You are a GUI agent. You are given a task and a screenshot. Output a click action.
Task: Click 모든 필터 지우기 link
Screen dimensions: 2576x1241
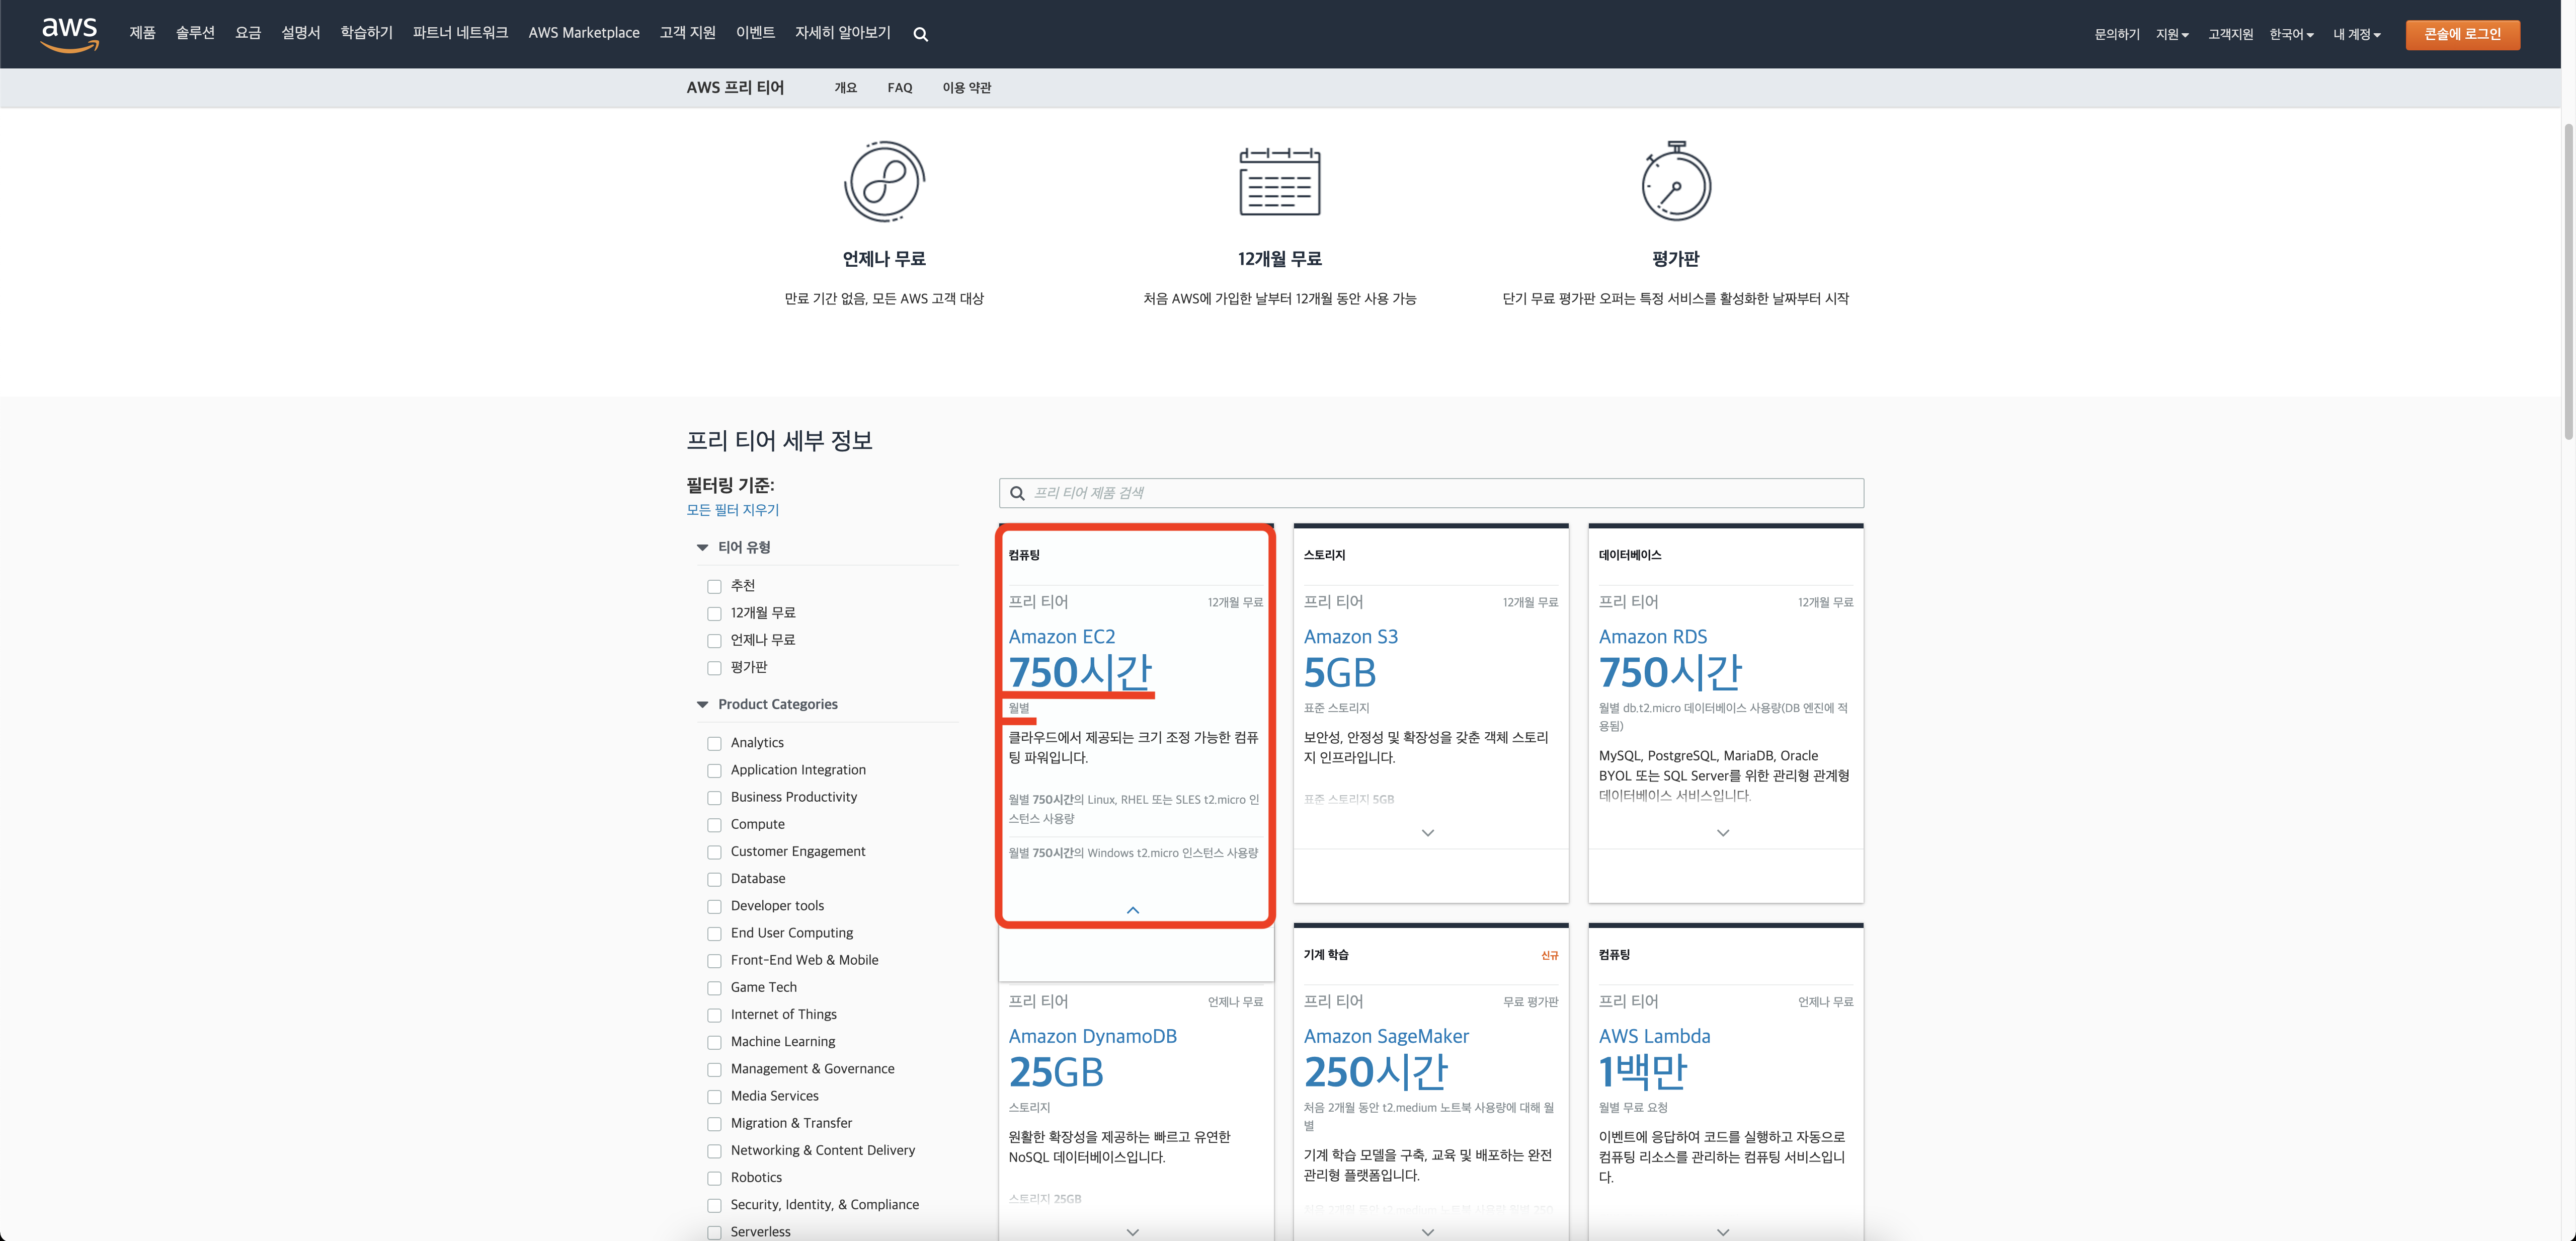pyautogui.click(x=732, y=510)
